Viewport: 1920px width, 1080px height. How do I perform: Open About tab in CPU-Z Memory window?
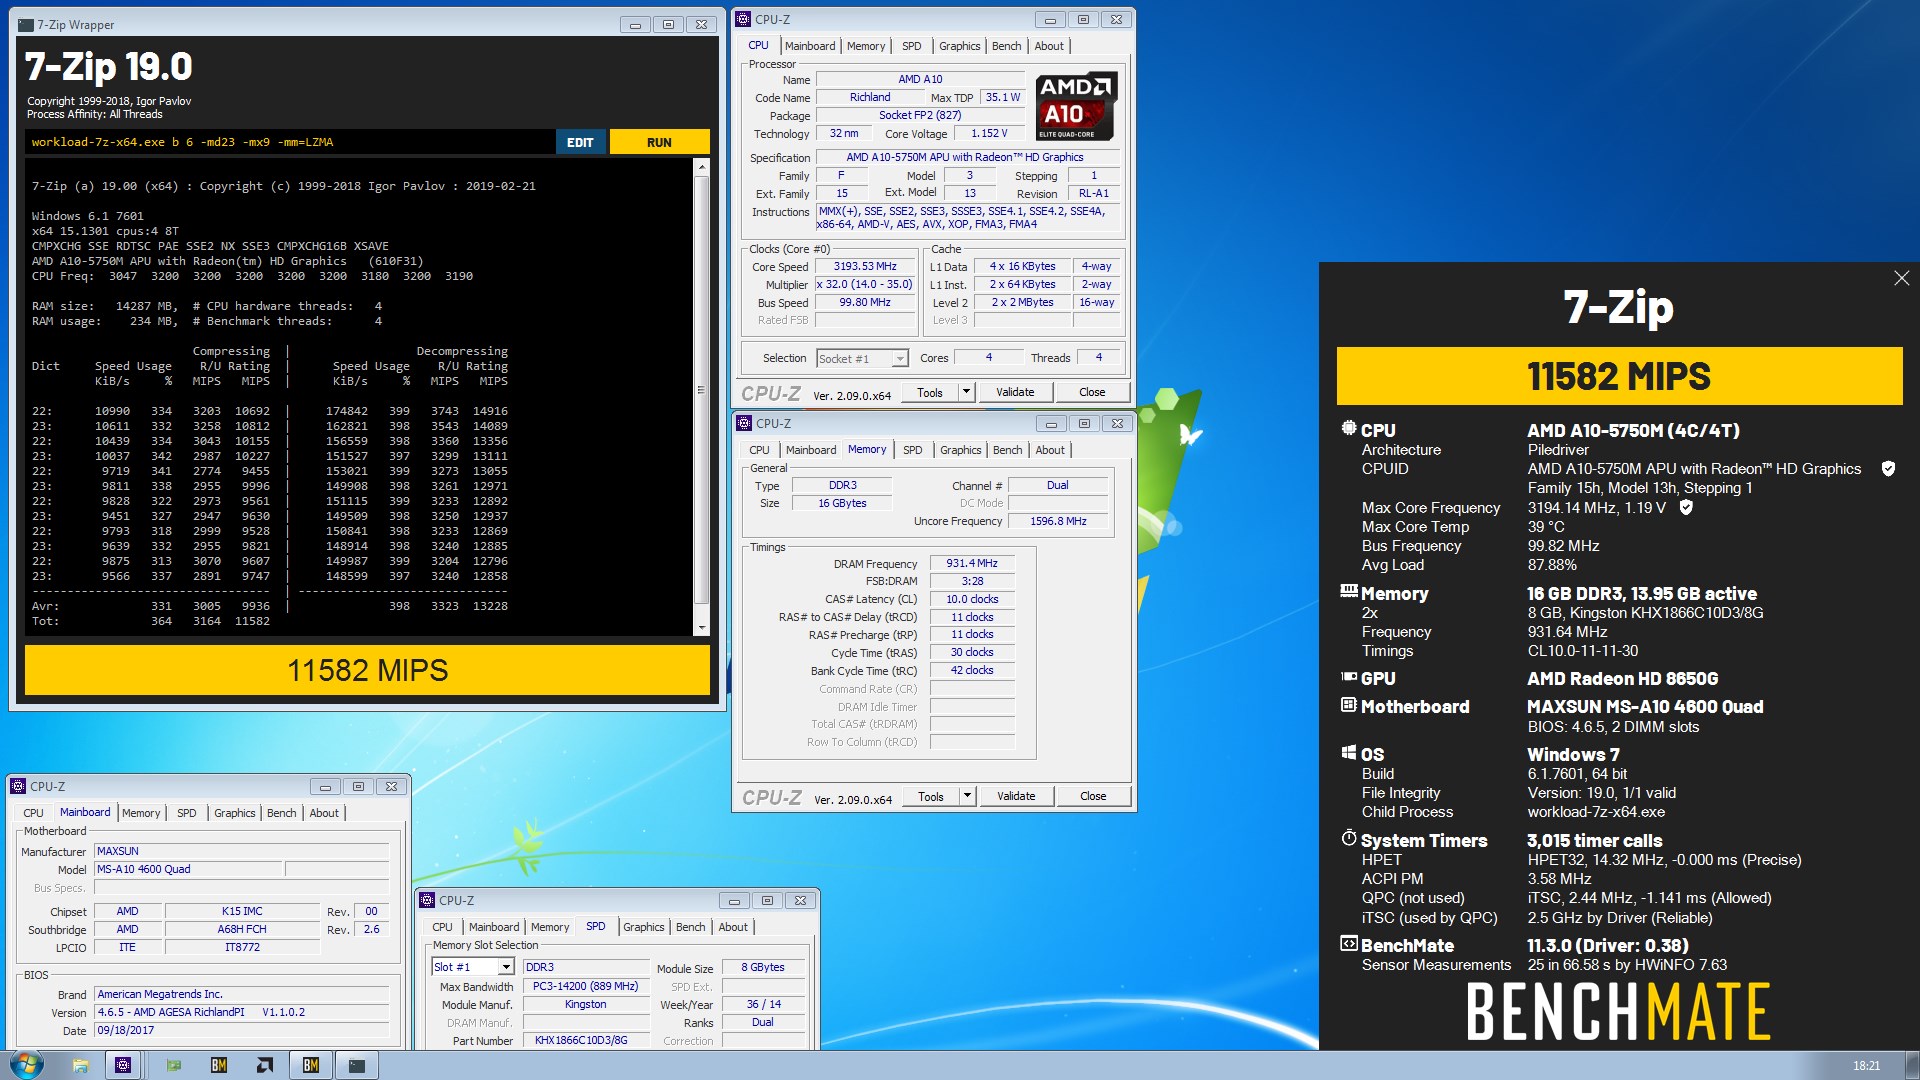coord(1050,450)
